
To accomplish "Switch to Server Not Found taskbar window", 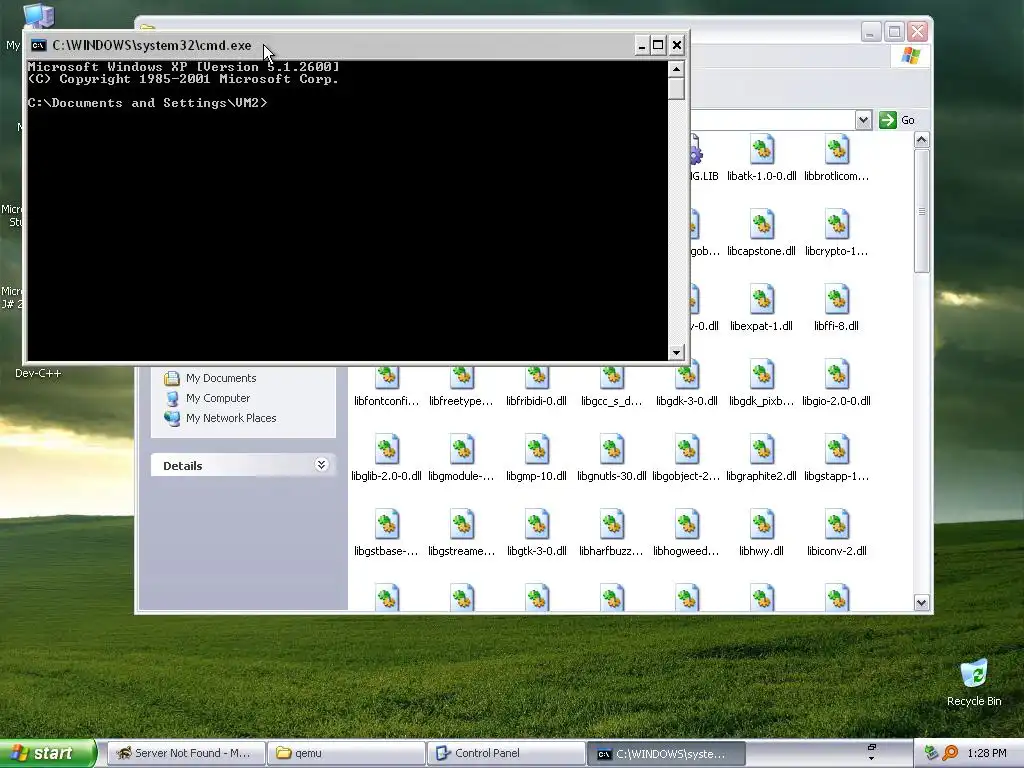I will (186, 753).
